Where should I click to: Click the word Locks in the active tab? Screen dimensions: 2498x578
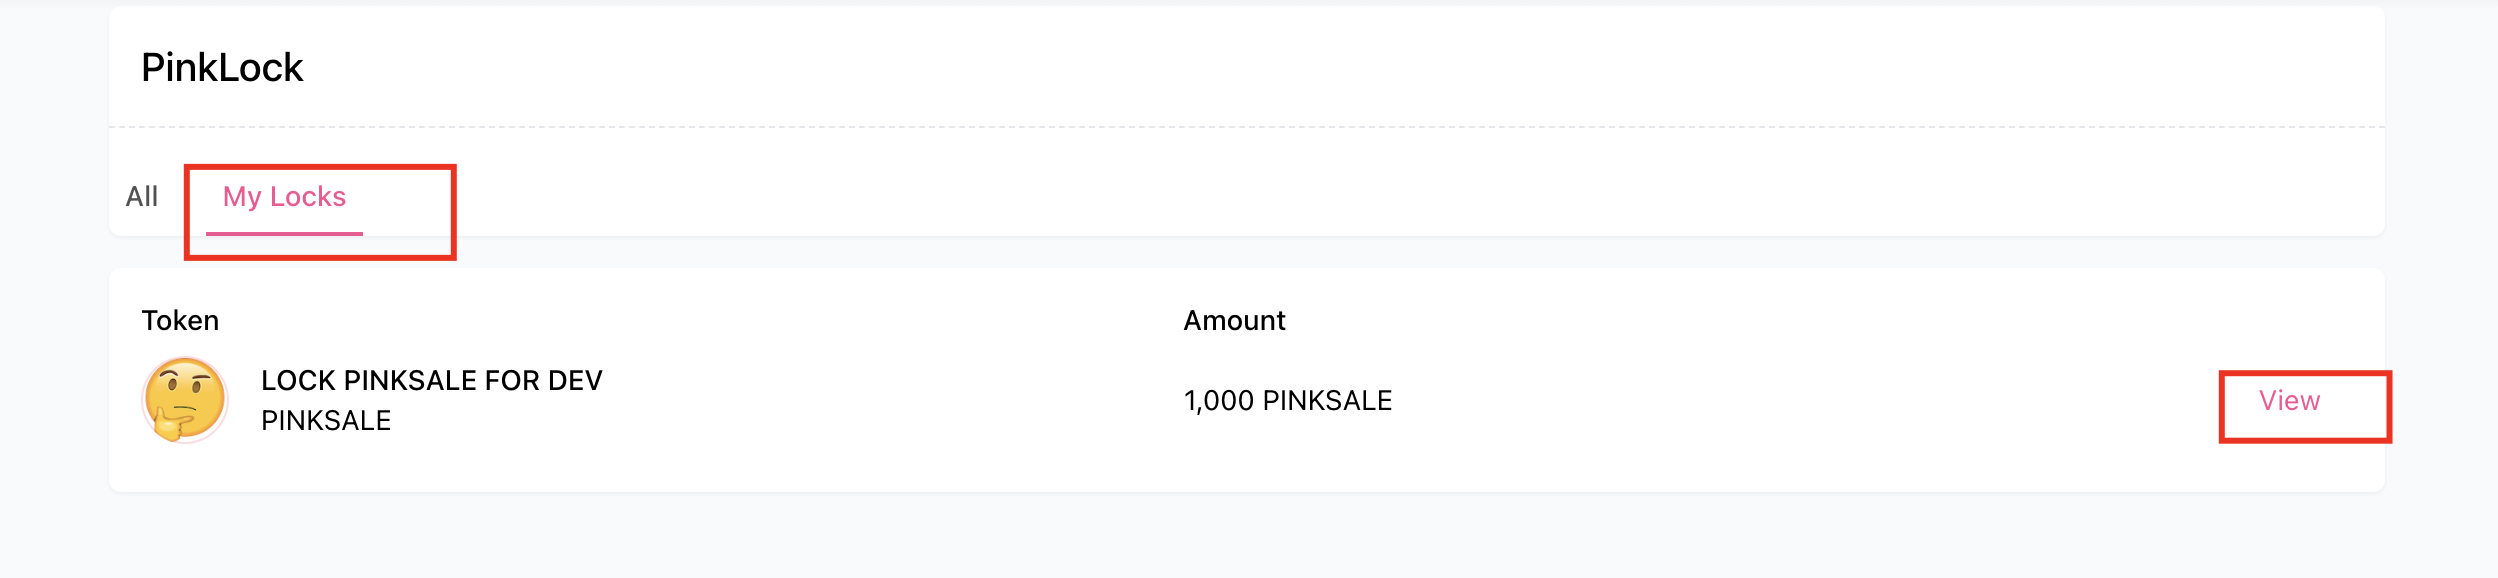pyautogui.click(x=308, y=197)
